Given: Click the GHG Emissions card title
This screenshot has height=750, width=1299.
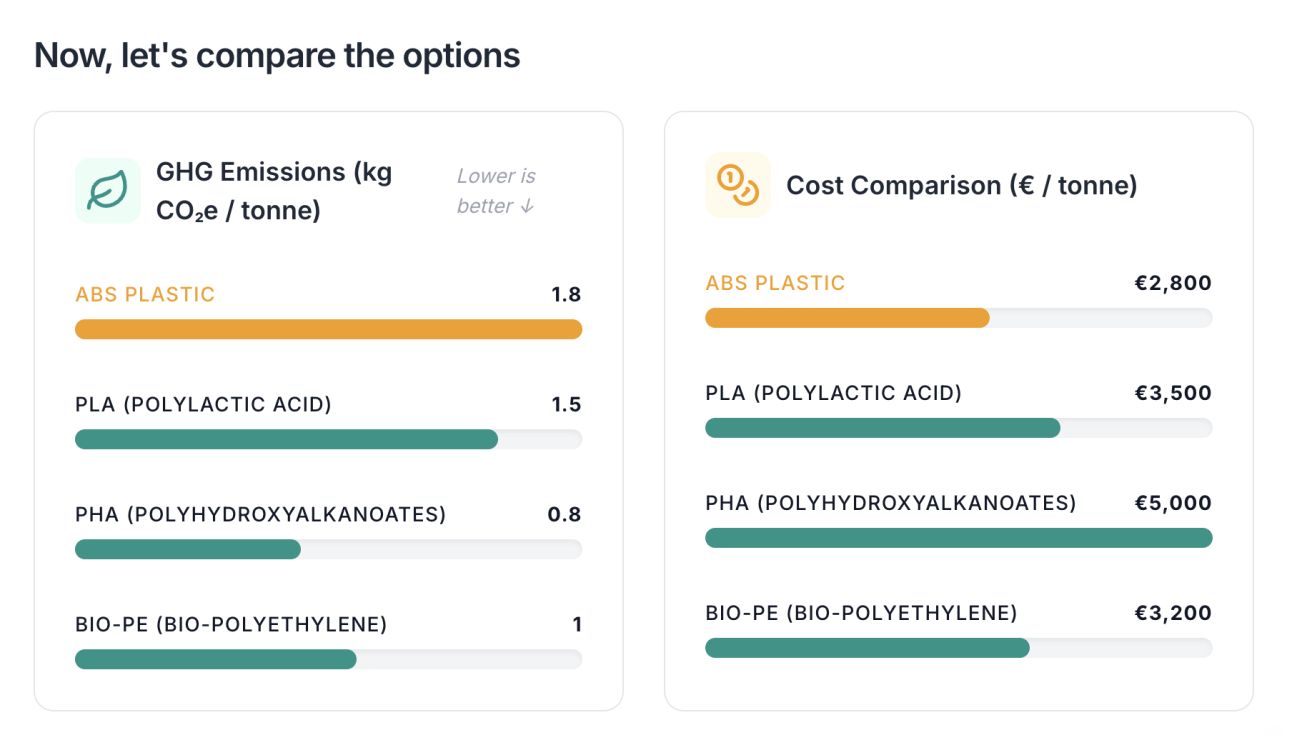Looking at the screenshot, I should click(274, 191).
